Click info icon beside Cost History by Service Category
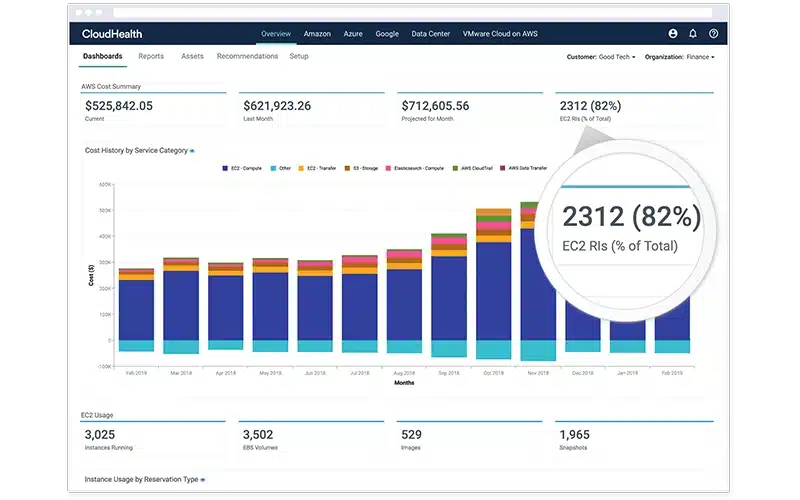 coord(192,151)
